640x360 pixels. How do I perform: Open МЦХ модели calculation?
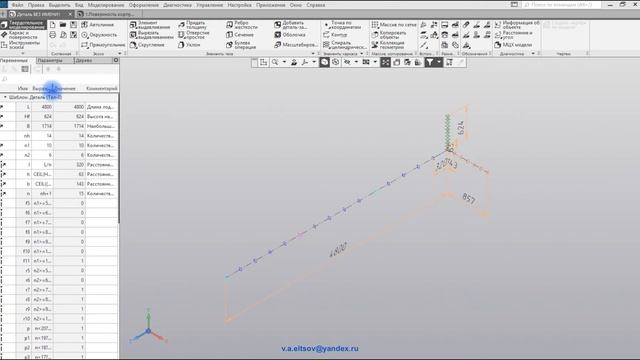pos(513,45)
